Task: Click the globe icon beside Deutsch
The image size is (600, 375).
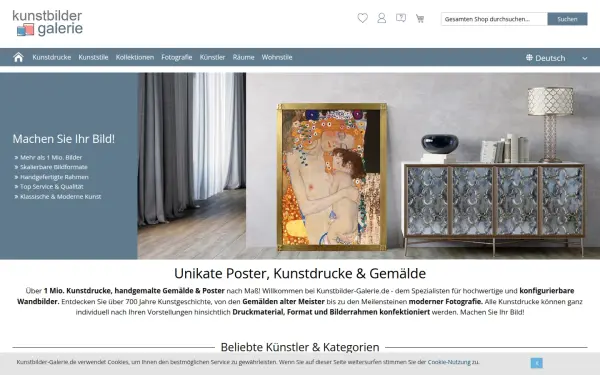Action: (x=529, y=58)
